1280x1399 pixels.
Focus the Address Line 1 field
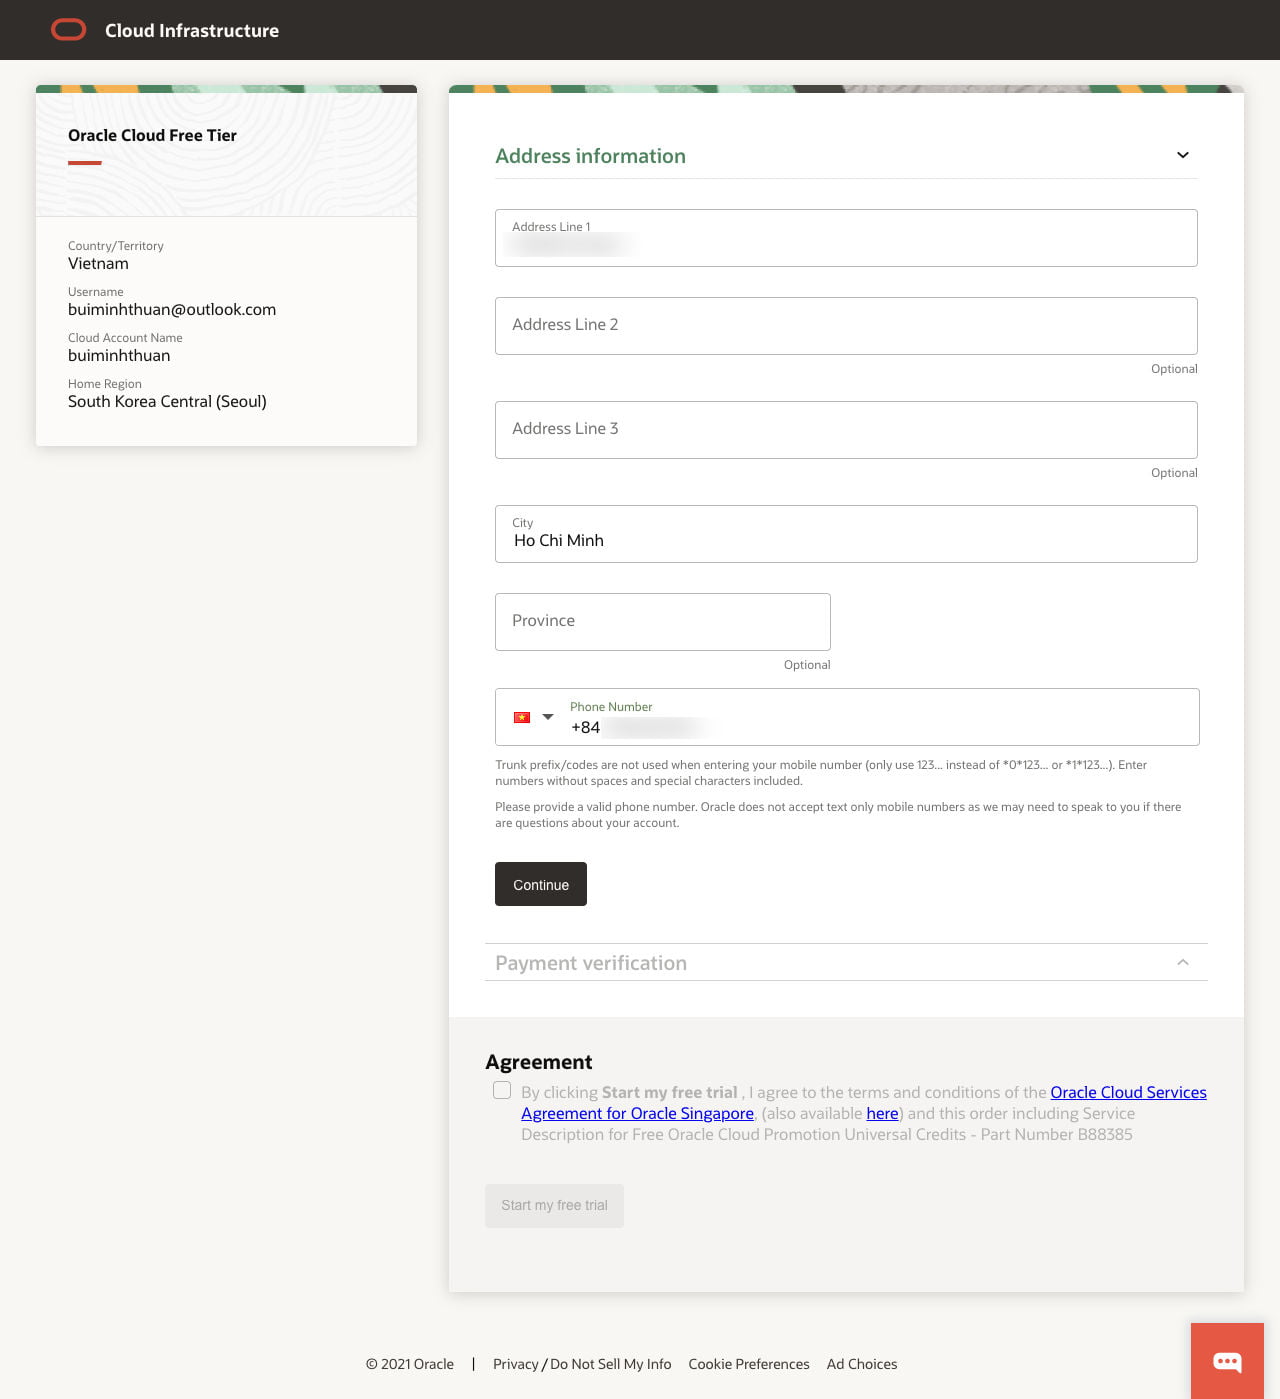pos(846,238)
